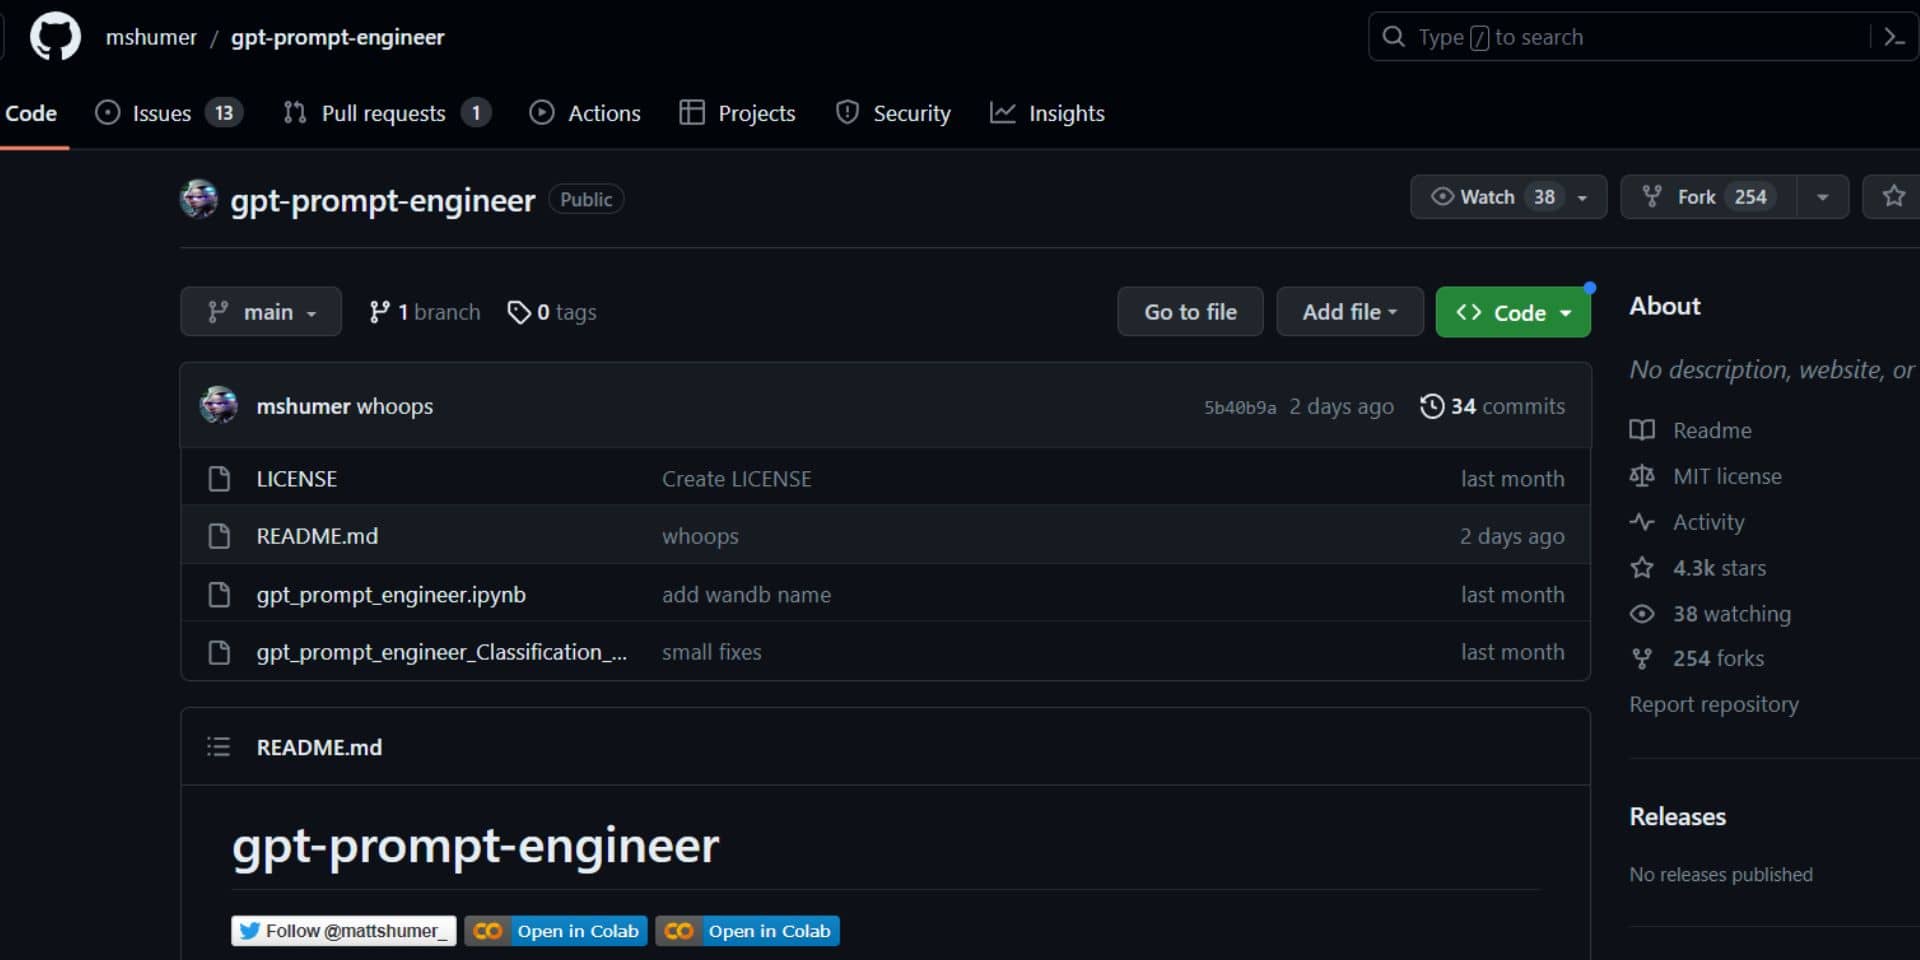Open the 34 commits history link
The image size is (1920, 960).
click(x=1492, y=406)
